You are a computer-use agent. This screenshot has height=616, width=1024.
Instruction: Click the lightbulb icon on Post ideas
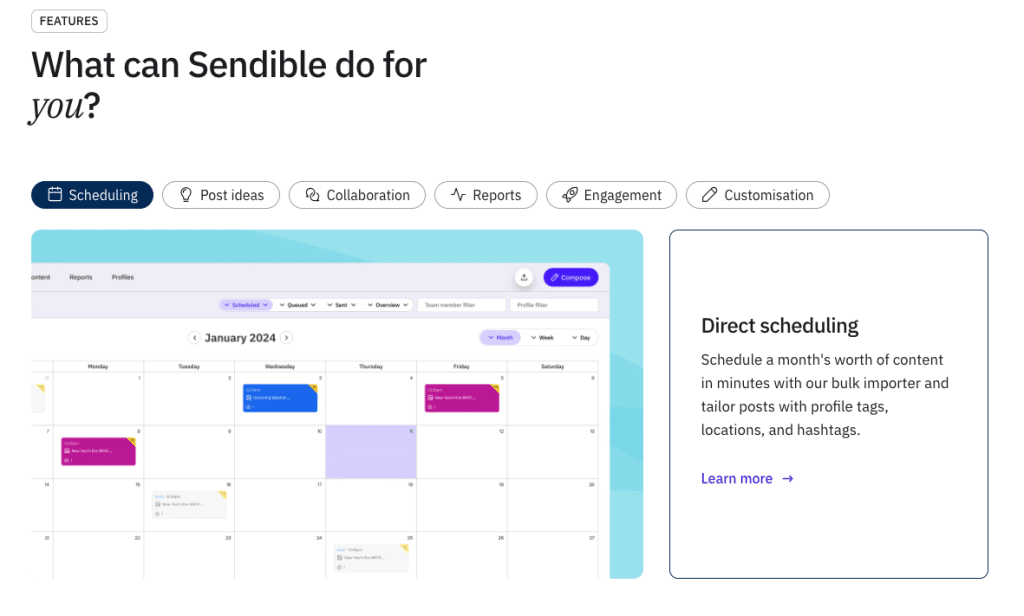(x=185, y=195)
